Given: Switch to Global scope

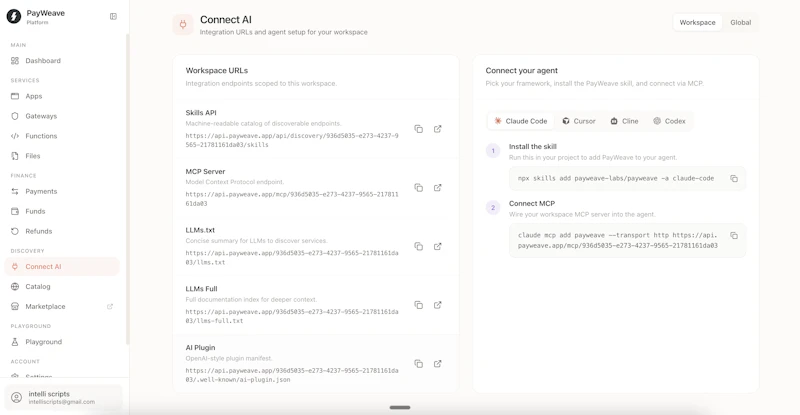Looking at the screenshot, I should [x=740, y=22].
